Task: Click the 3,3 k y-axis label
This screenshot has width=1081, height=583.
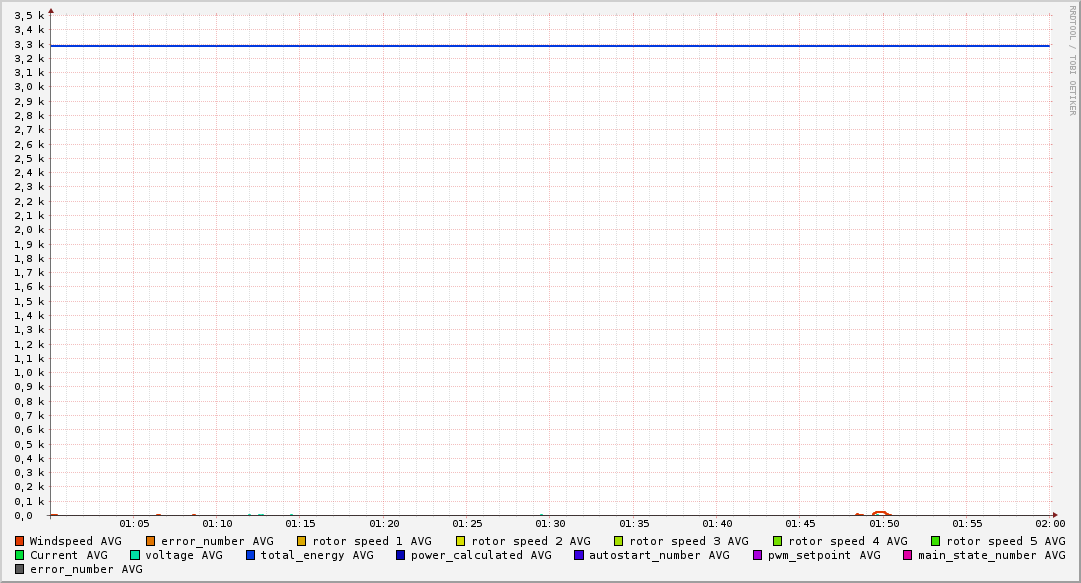Action: point(30,44)
